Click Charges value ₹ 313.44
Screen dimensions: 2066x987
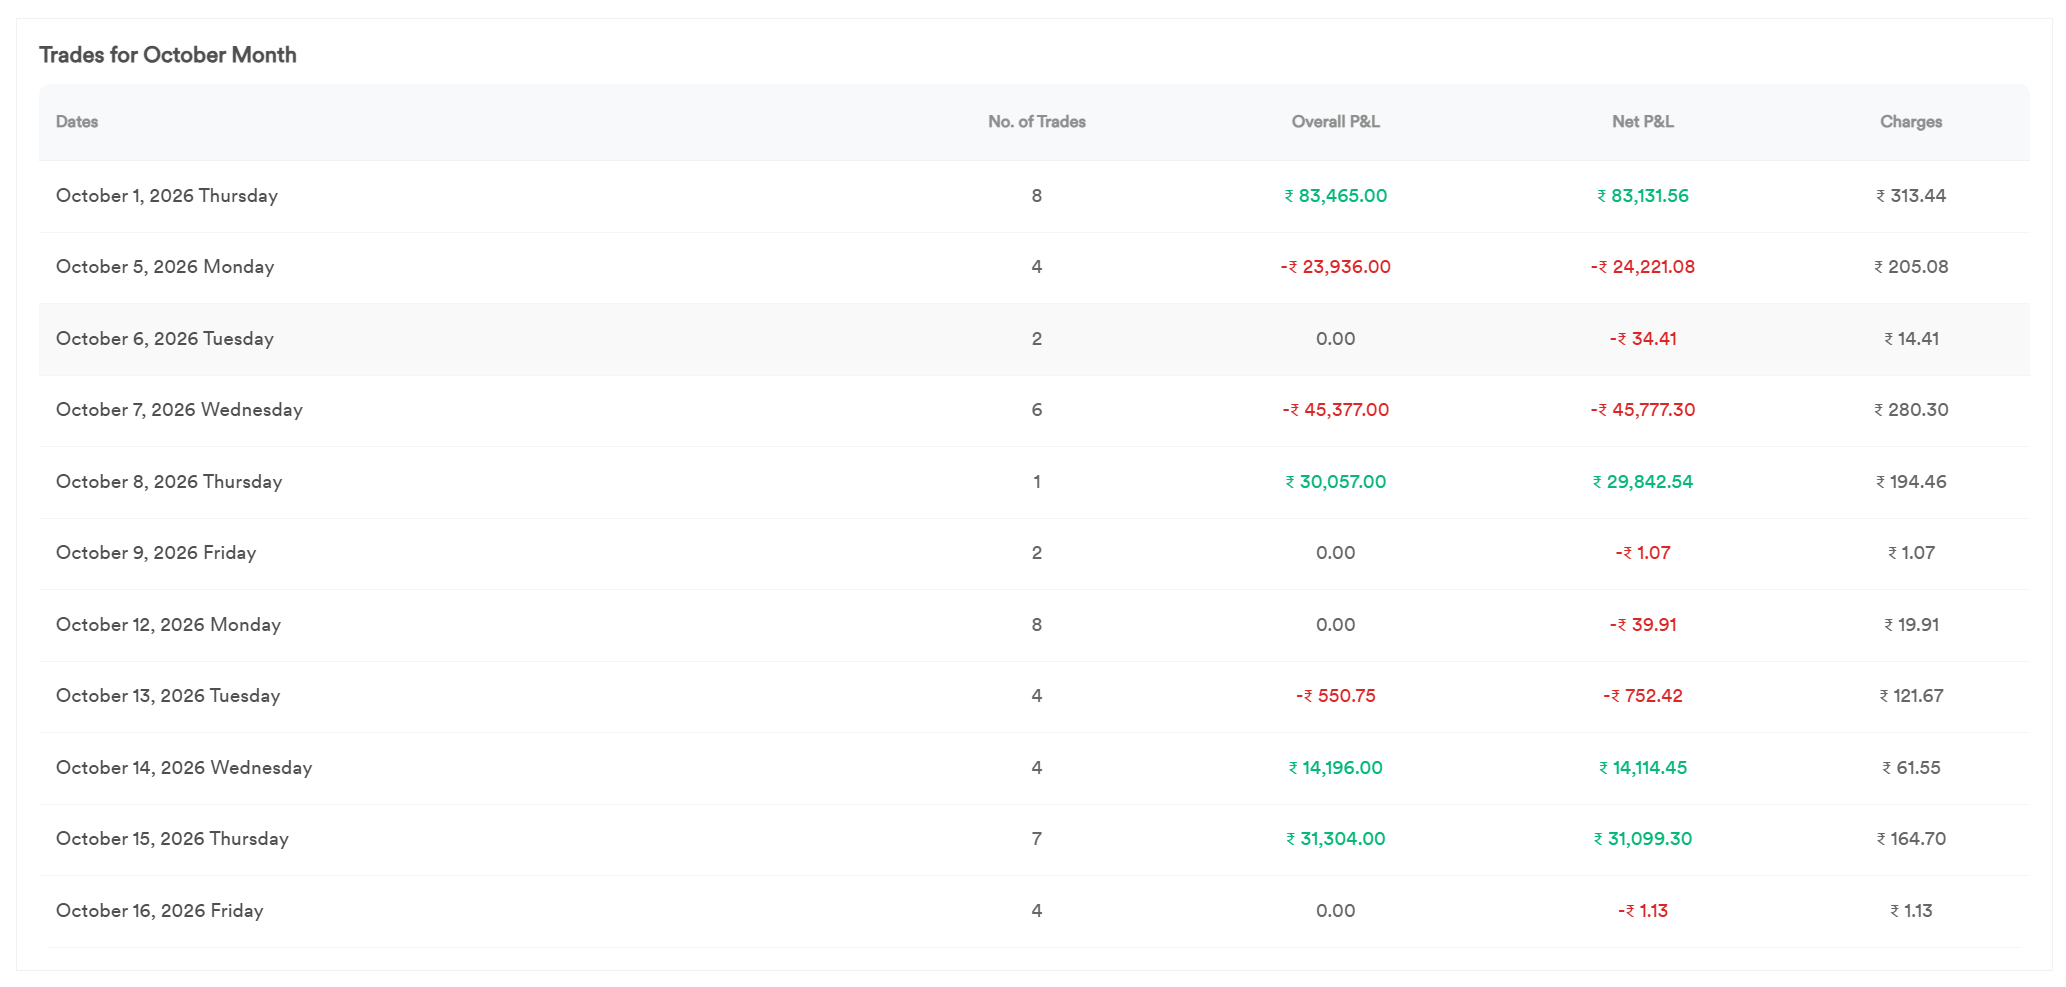click(1911, 196)
